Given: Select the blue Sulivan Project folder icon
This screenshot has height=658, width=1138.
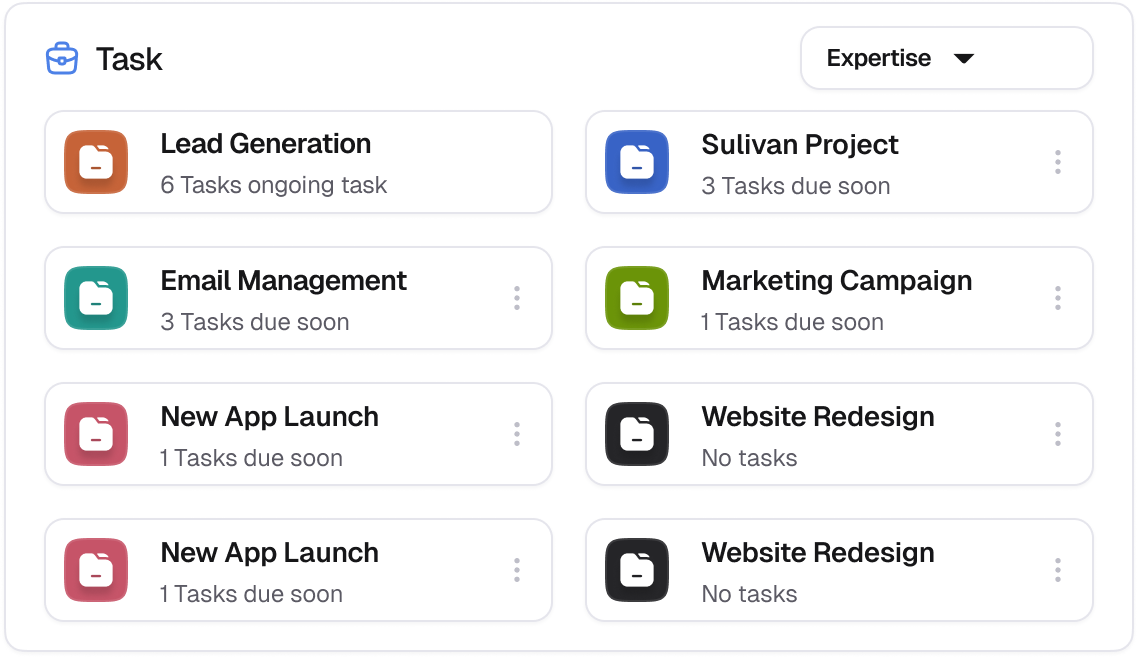Looking at the screenshot, I should (637, 162).
